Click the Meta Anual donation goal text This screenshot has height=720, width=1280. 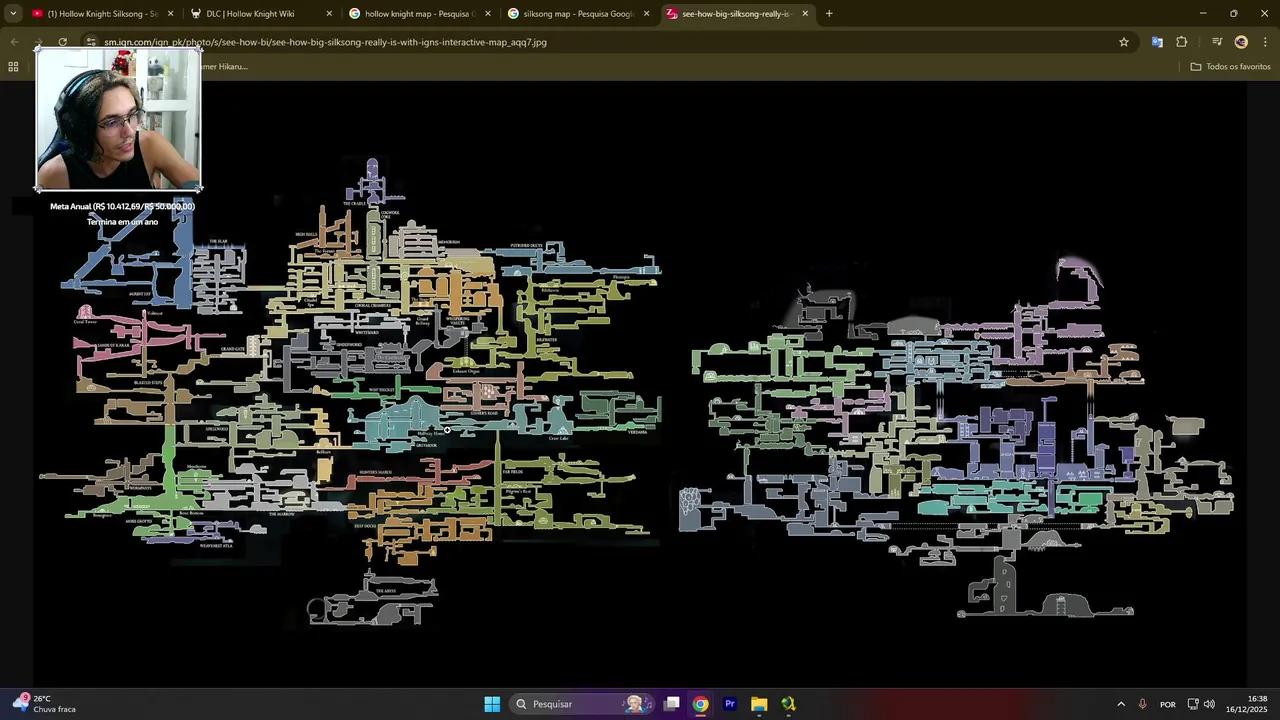click(x=122, y=214)
